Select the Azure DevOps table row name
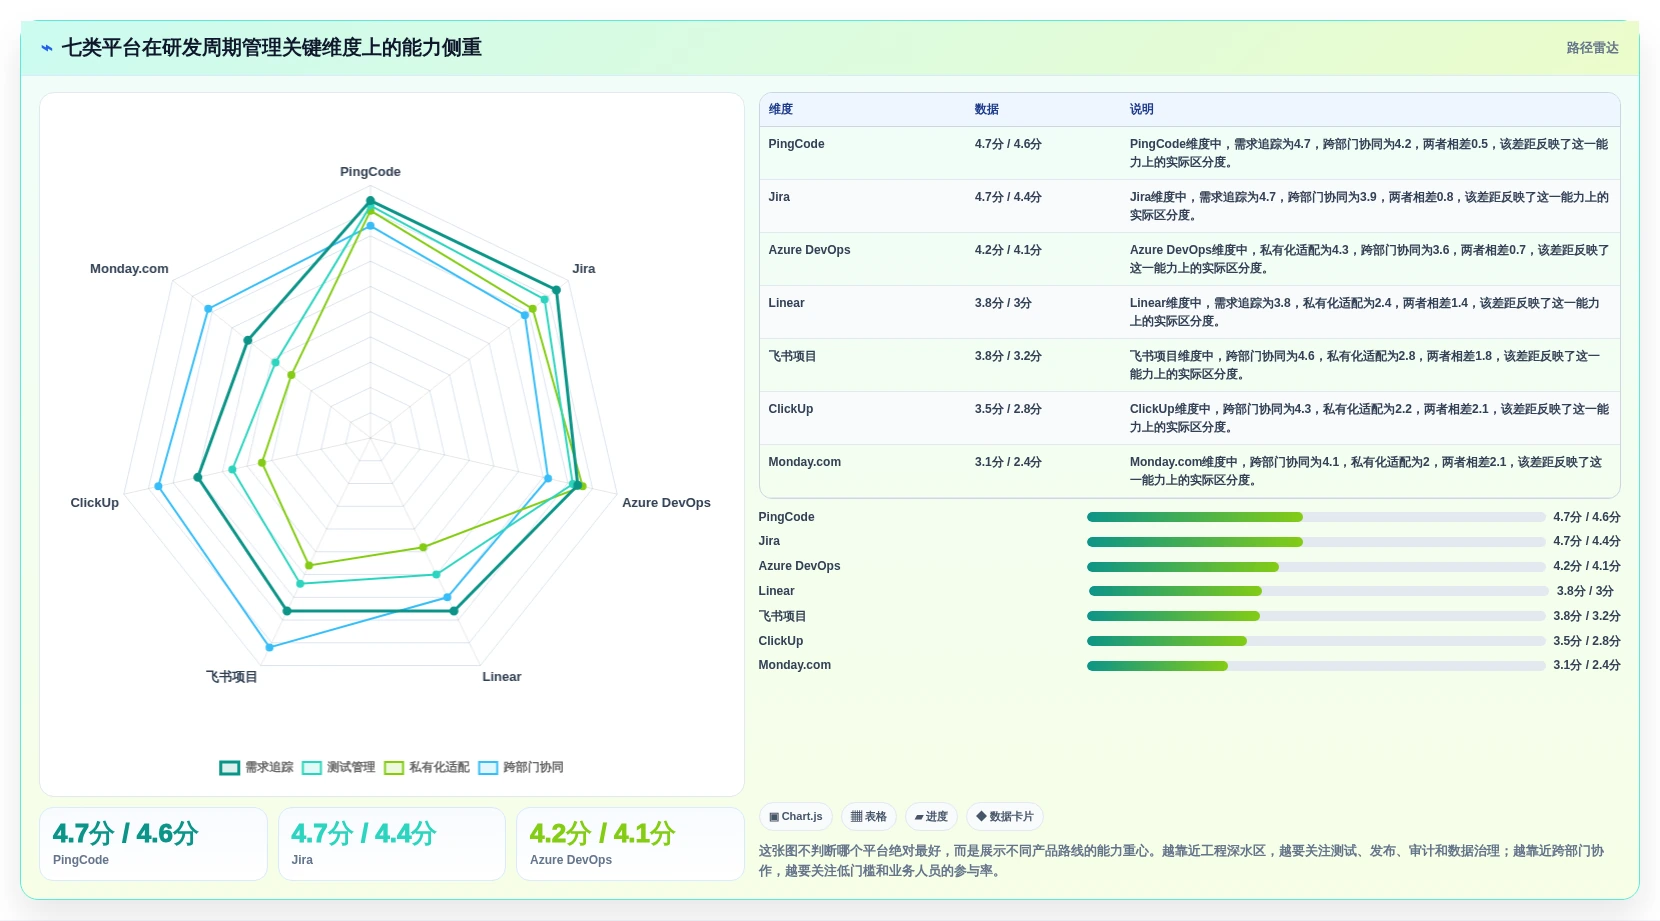Viewport: 1660px width, 921px height. coord(809,250)
